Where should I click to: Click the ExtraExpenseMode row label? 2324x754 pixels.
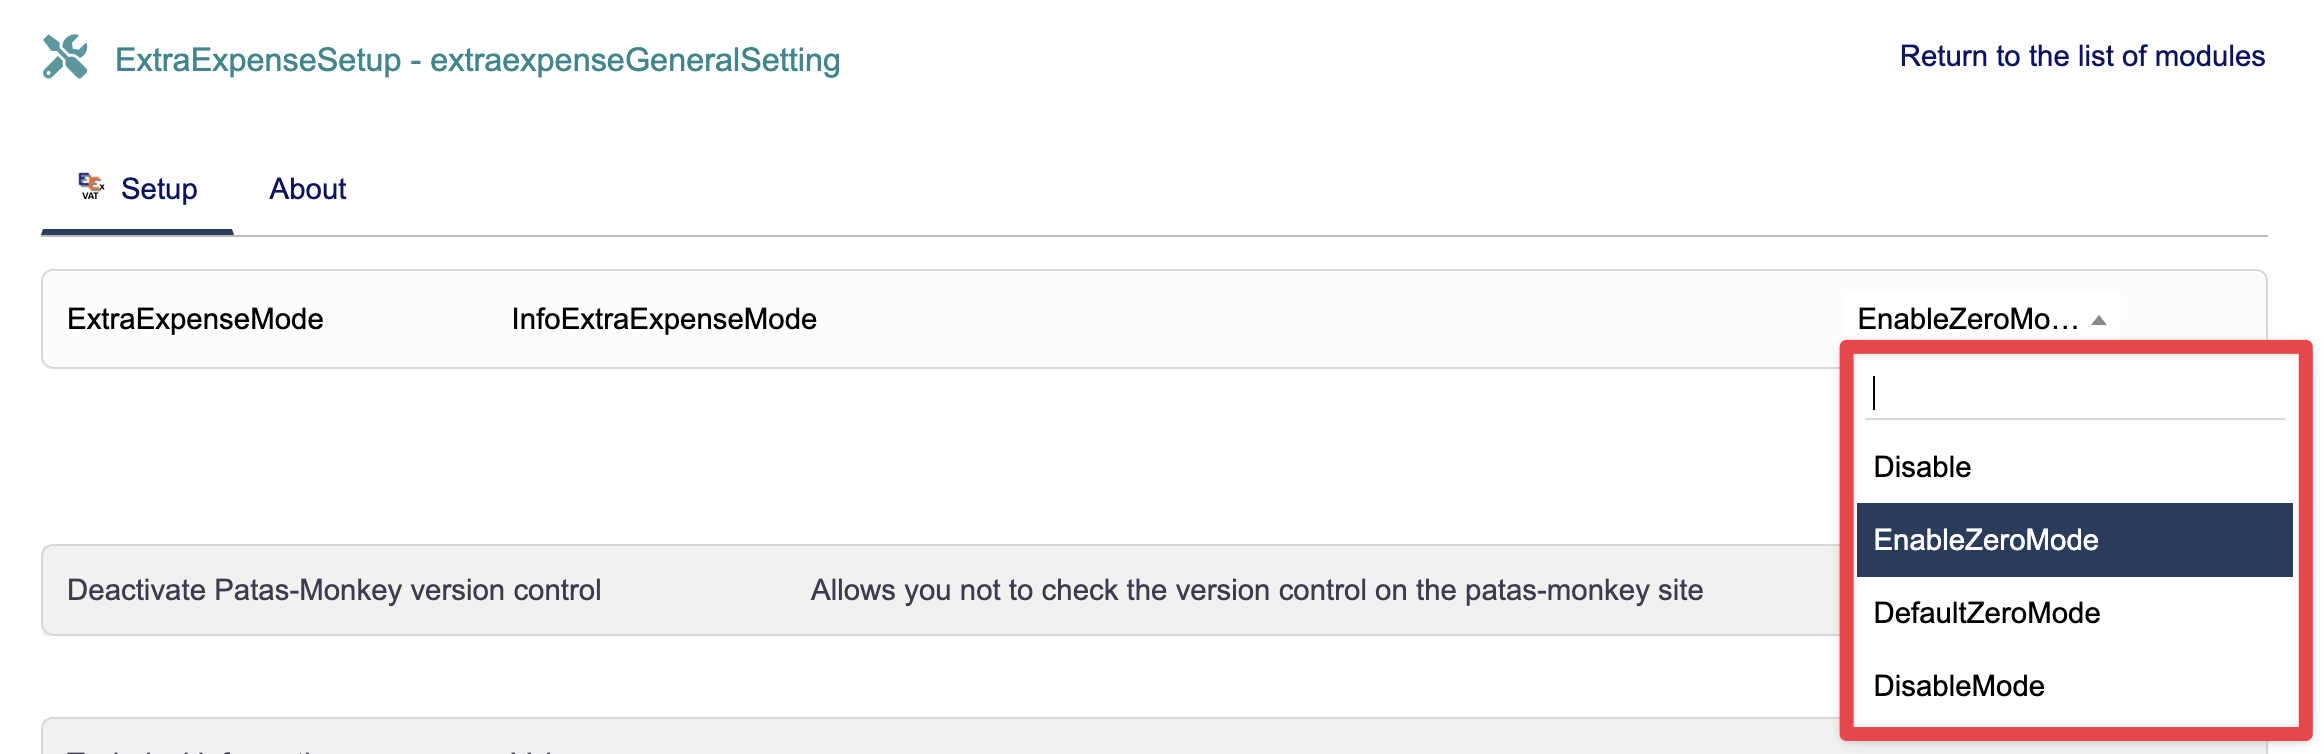pos(195,319)
